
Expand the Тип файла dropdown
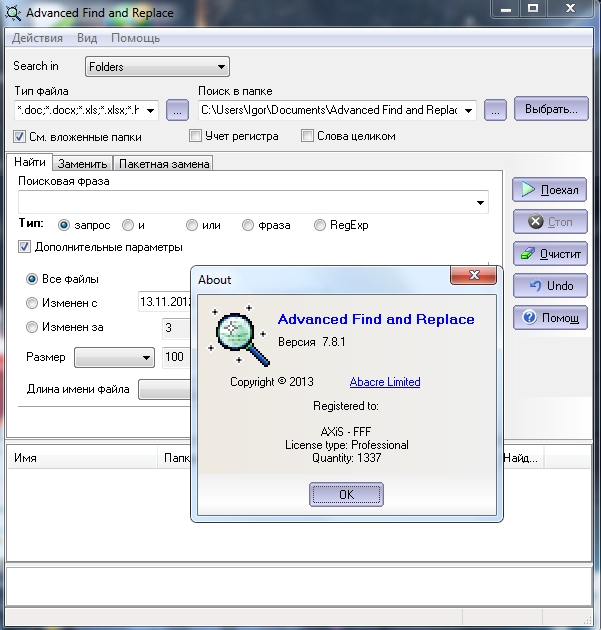click(x=151, y=110)
